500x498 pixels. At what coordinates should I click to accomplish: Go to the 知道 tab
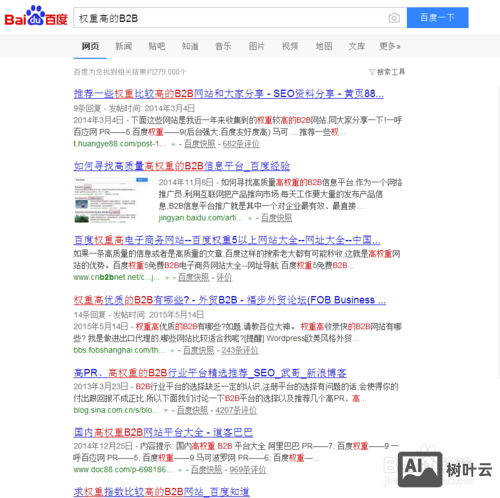(190, 46)
